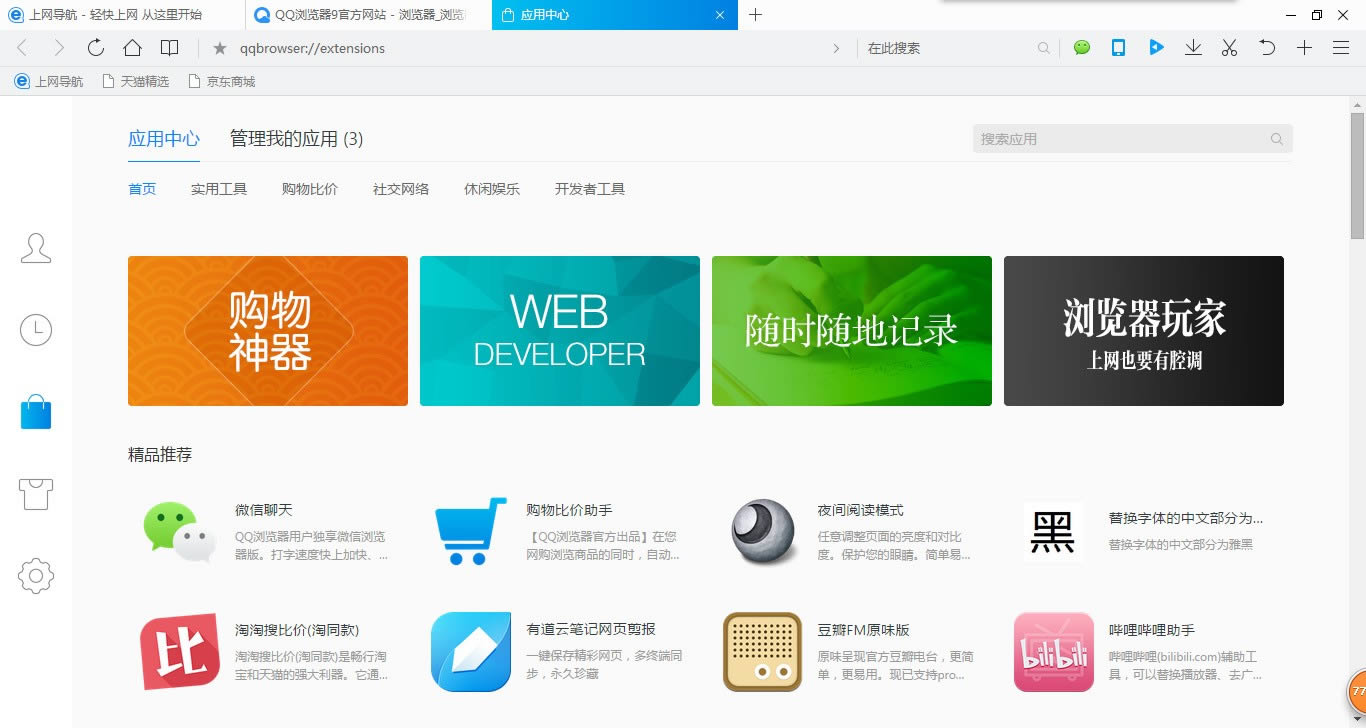Click the sidebar skin shirt icon
This screenshot has width=1366, height=728.
[36, 493]
